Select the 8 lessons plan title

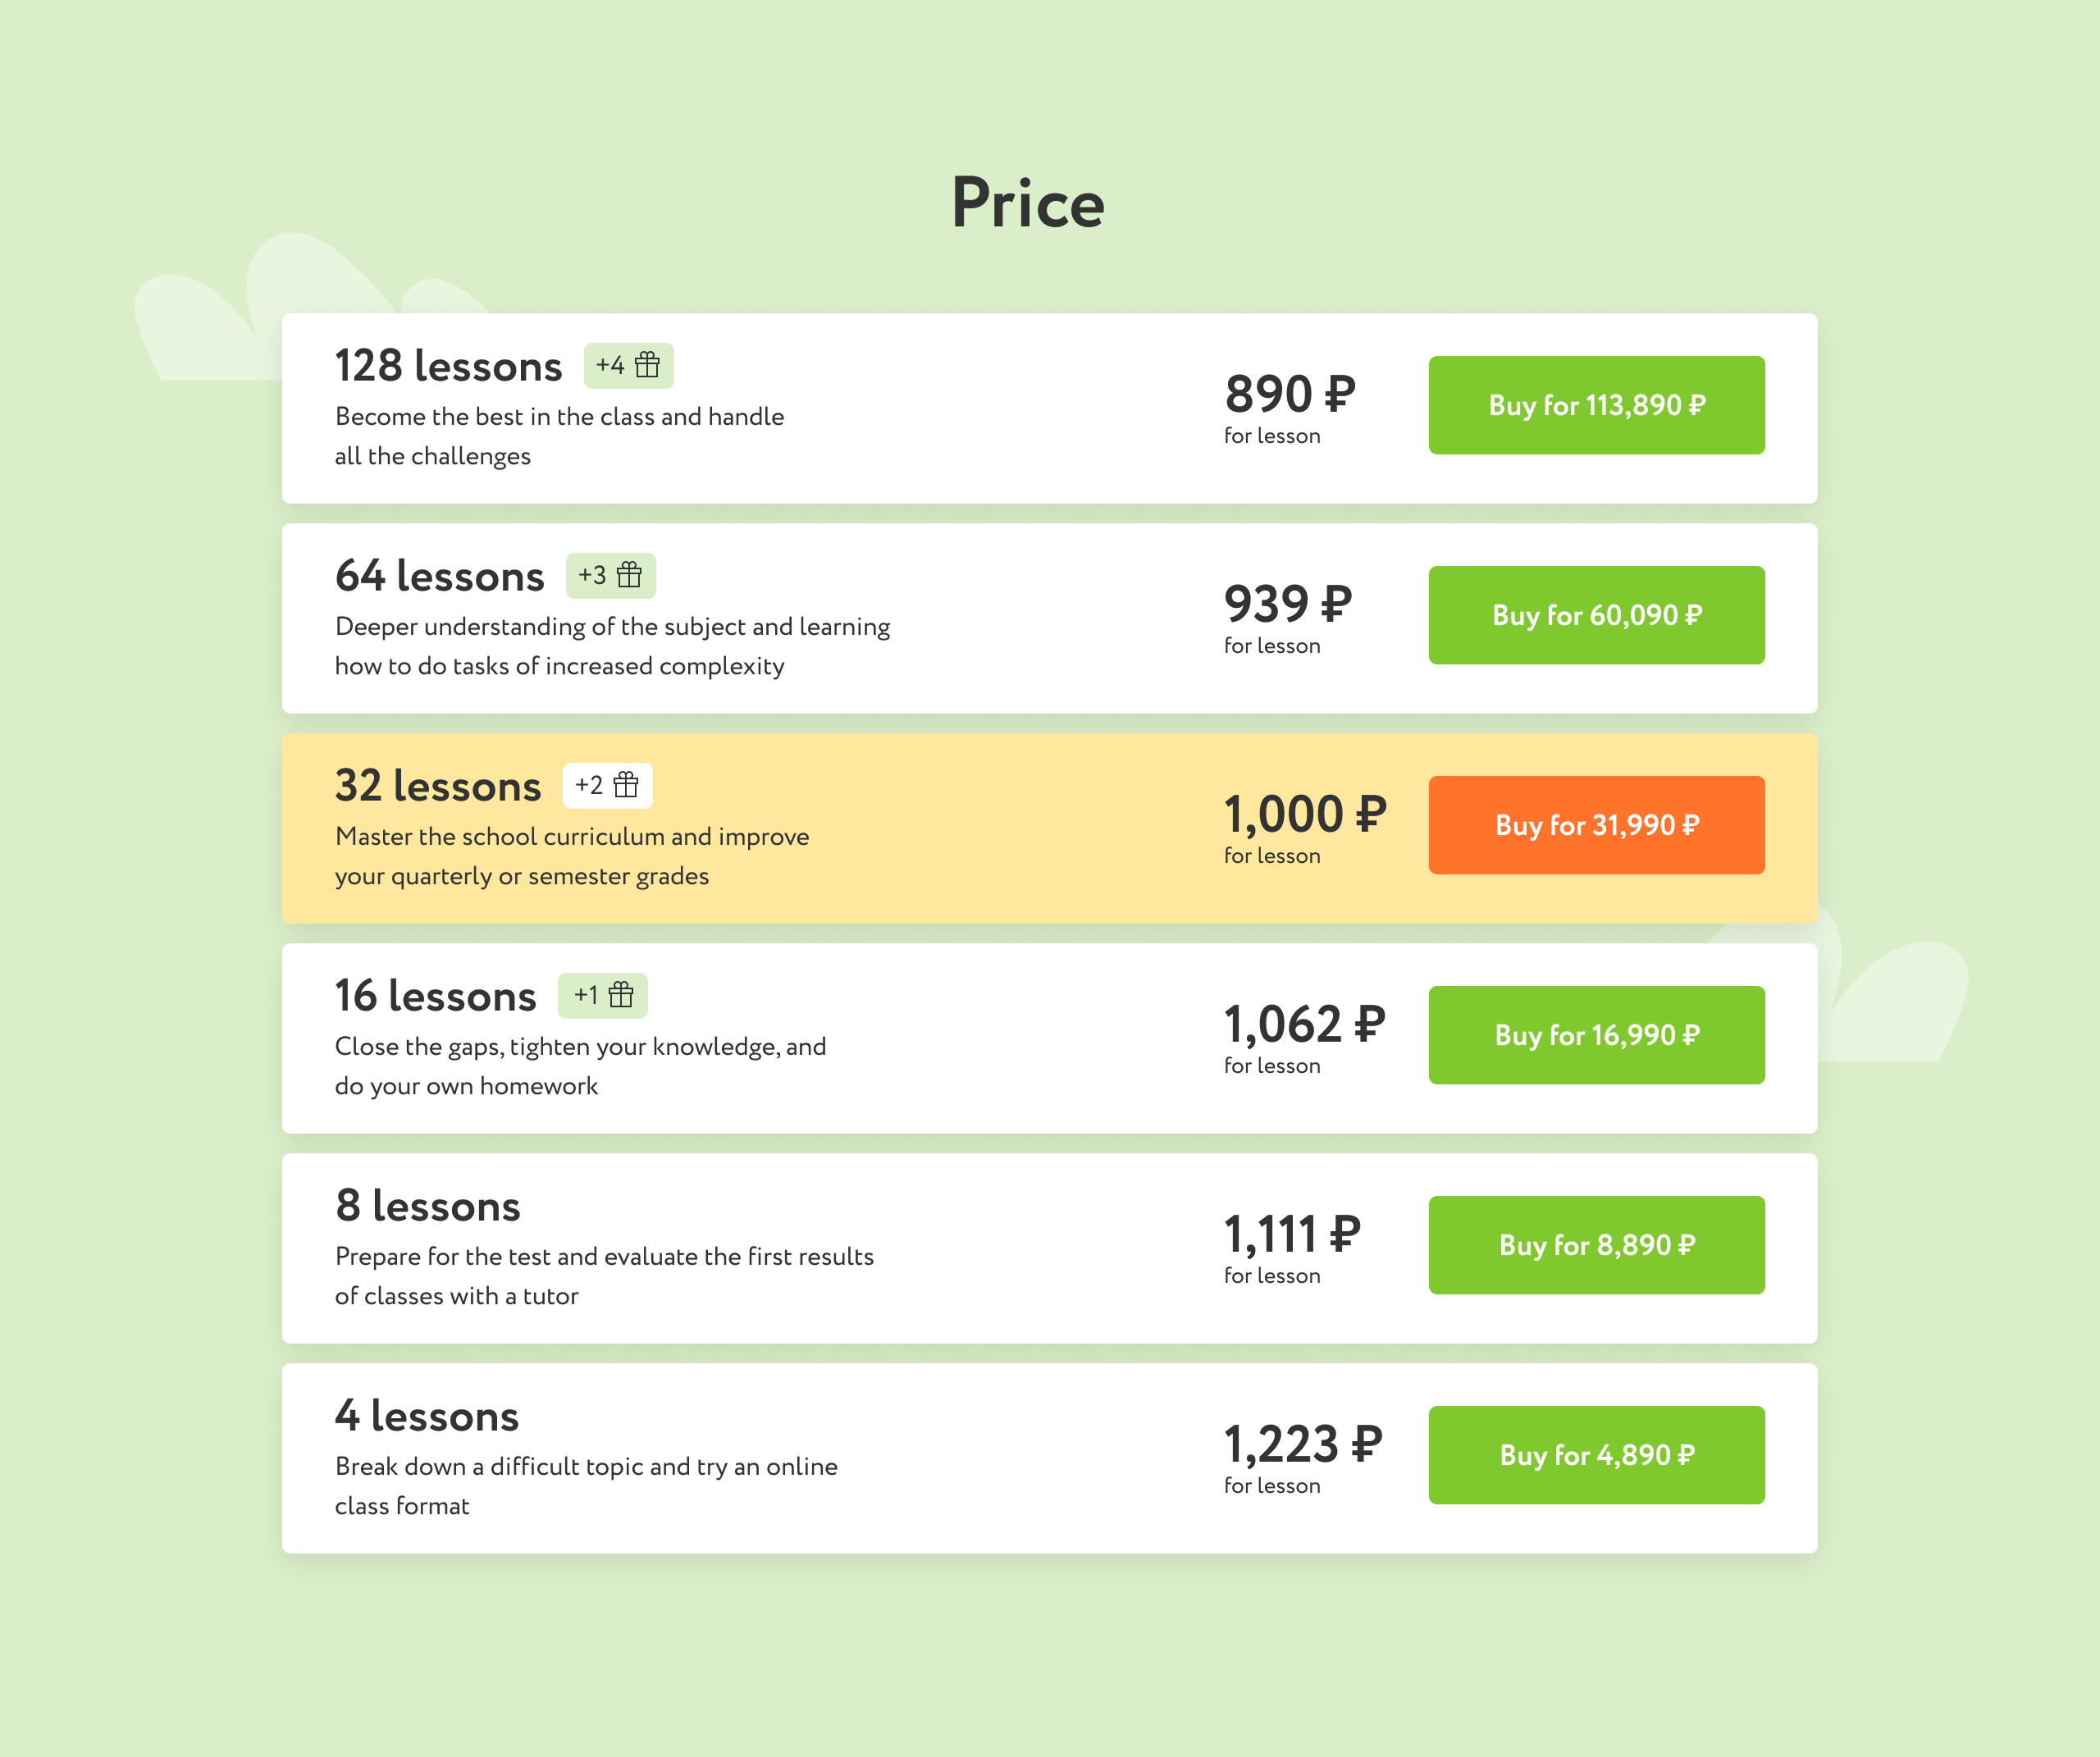coord(427,1206)
